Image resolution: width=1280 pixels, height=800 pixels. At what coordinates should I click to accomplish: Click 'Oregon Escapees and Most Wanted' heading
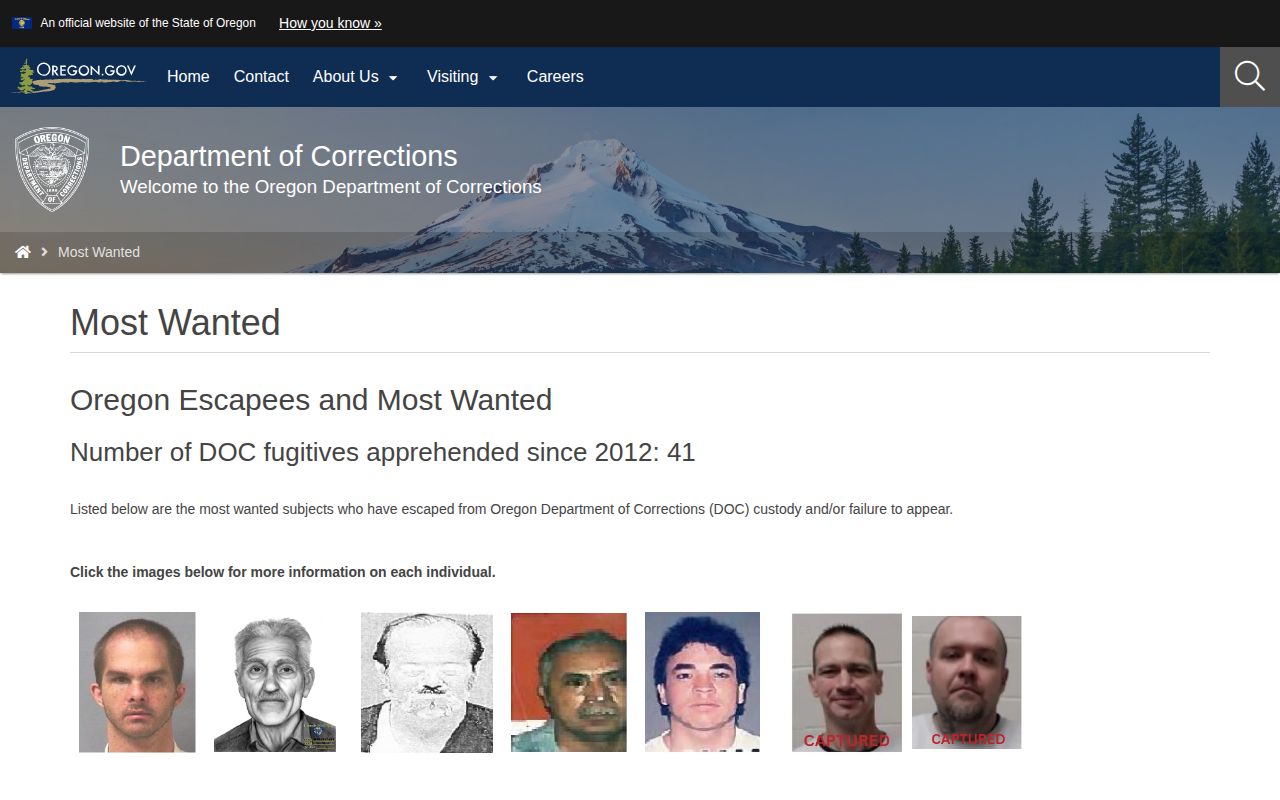pos(311,400)
